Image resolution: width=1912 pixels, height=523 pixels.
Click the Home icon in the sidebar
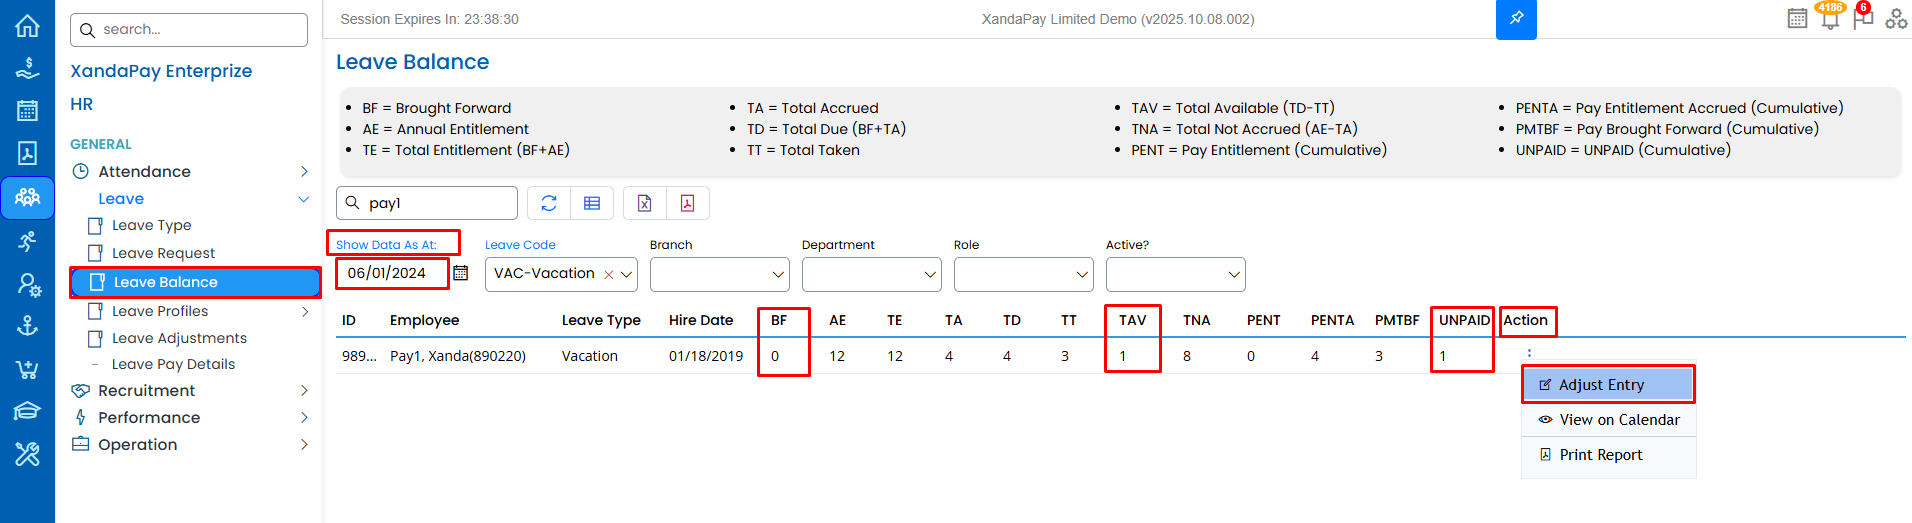click(x=27, y=26)
